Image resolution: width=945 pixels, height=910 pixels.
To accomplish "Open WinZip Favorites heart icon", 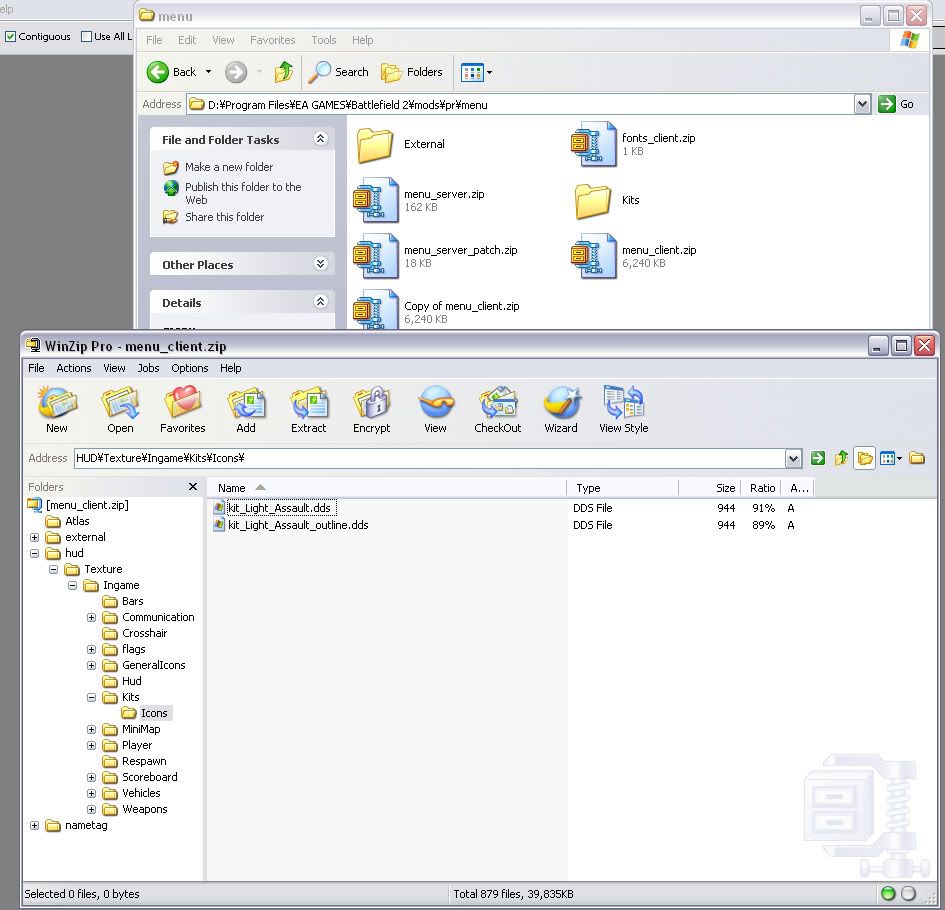I will tap(183, 404).
